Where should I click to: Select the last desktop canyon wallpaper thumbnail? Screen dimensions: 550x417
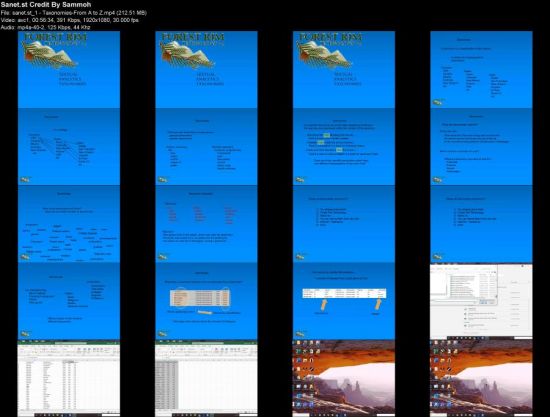(481, 378)
